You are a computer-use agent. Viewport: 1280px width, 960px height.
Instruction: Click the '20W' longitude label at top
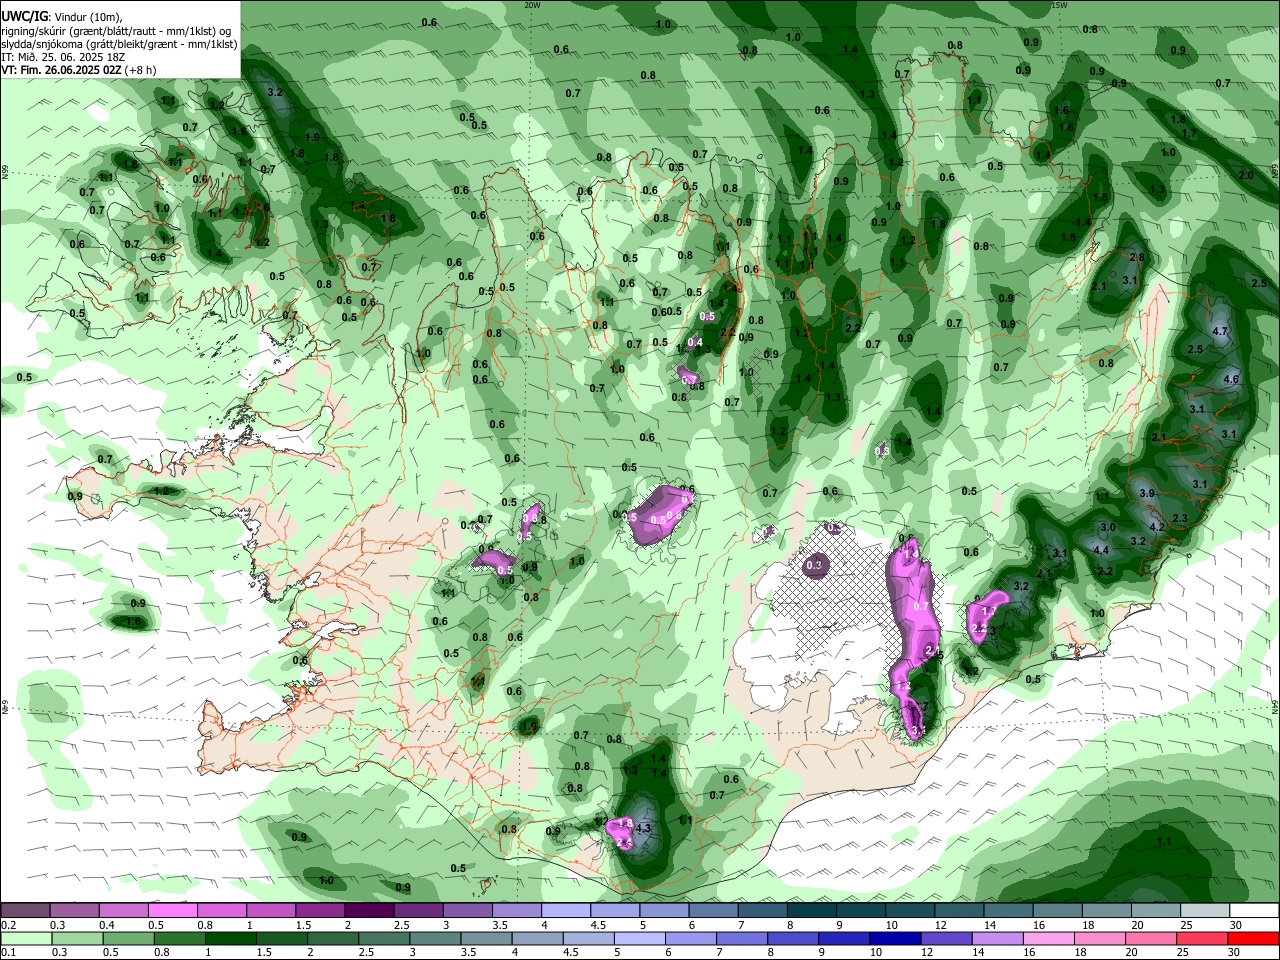coord(532,5)
